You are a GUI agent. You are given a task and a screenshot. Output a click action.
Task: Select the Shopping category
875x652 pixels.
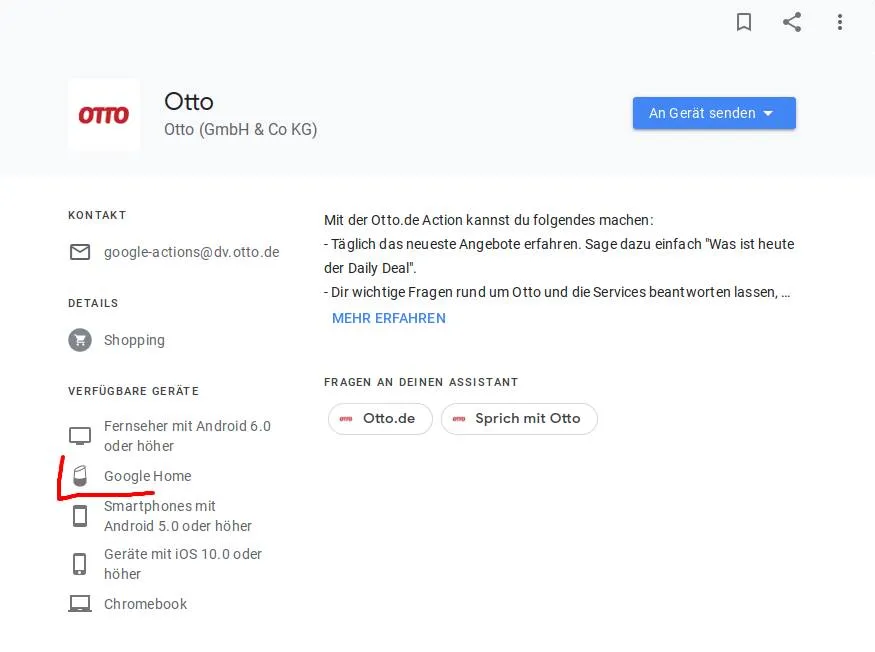[134, 340]
